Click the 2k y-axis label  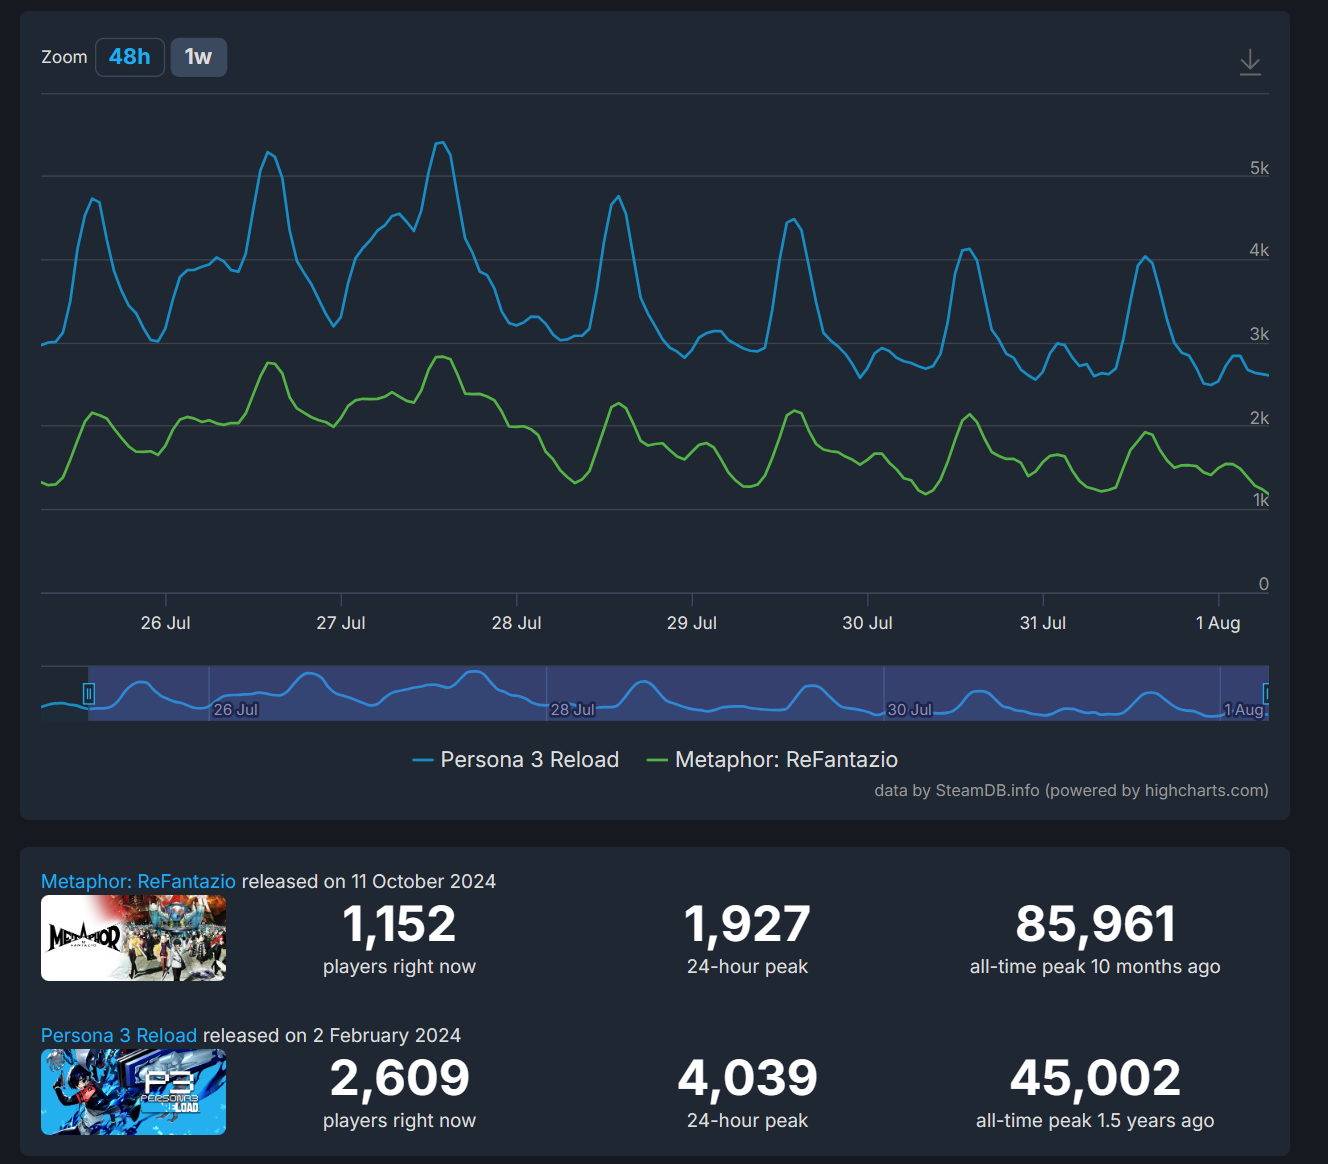click(x=1259, y=418)
